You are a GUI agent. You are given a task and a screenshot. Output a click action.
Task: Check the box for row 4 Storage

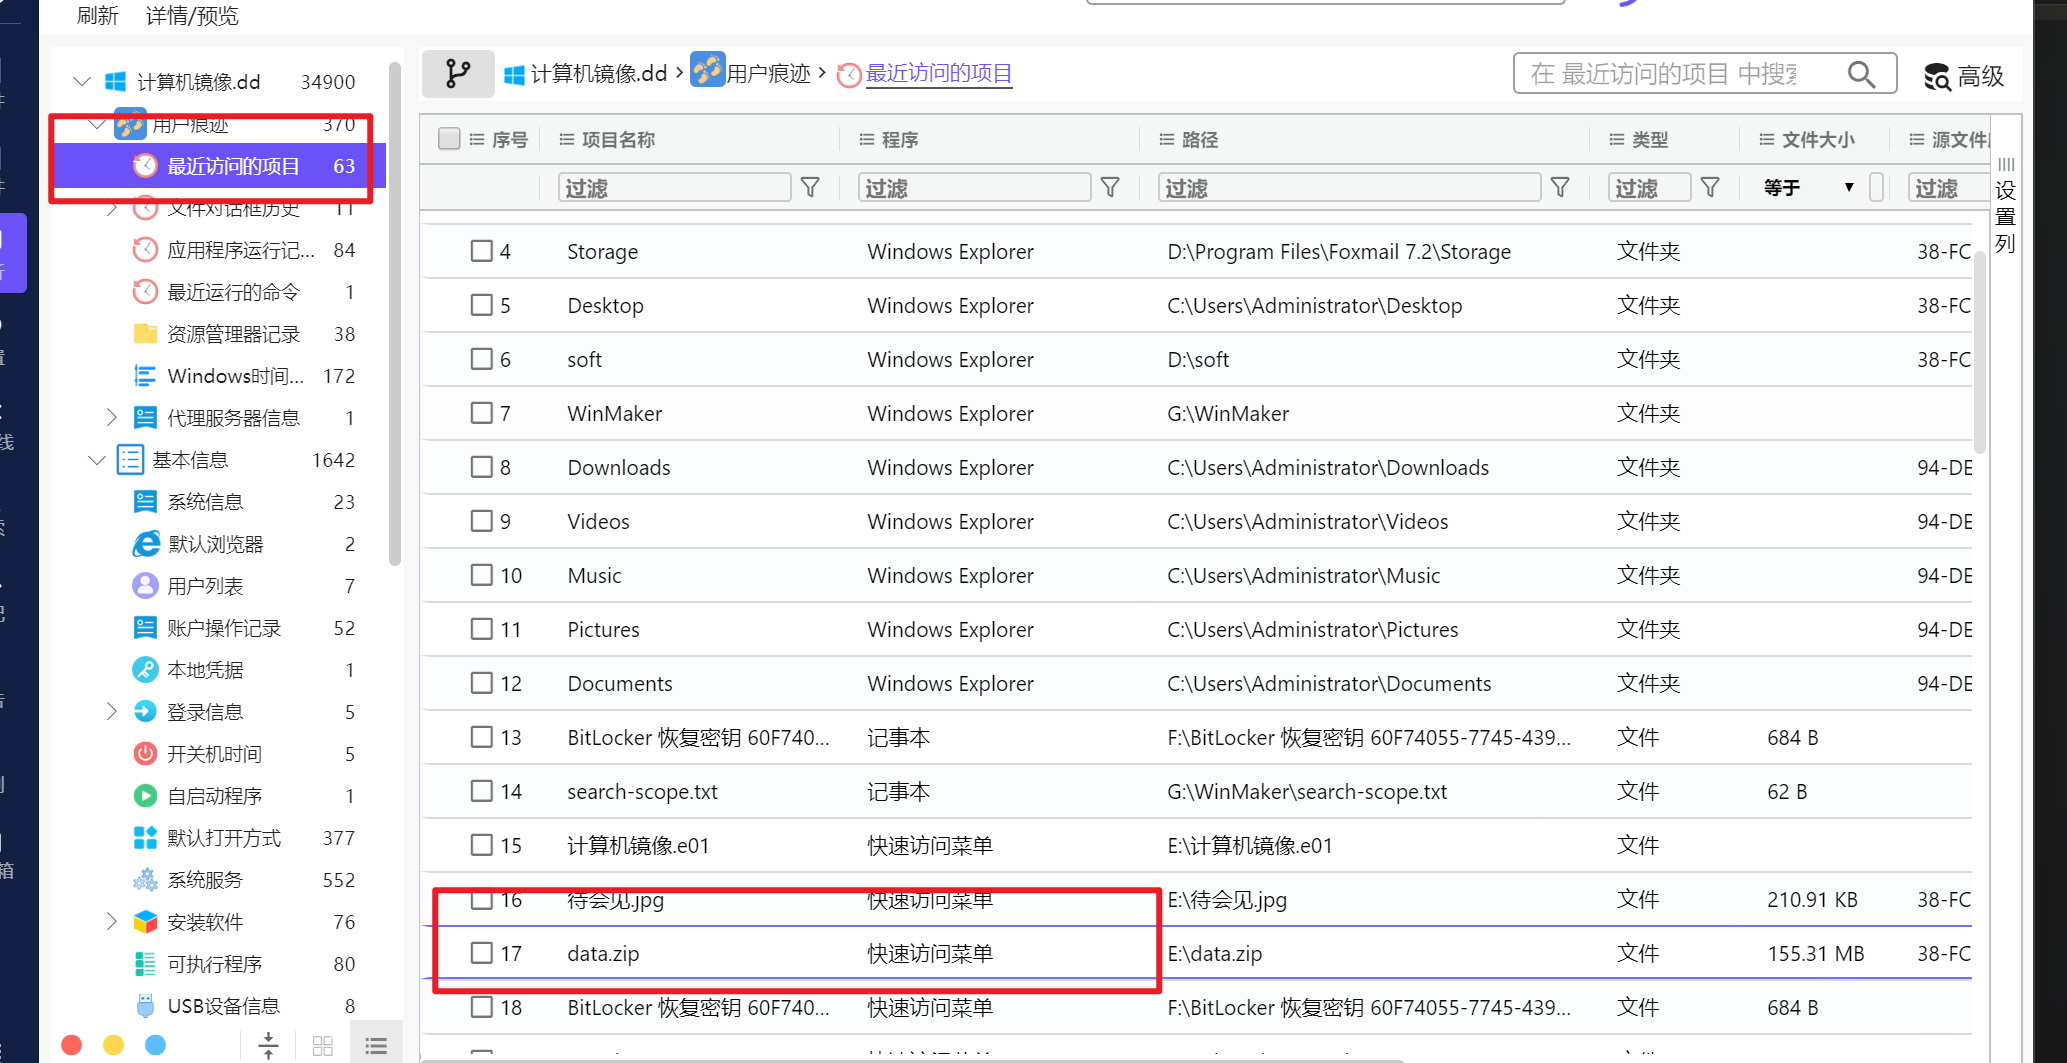tap(482, 251)
